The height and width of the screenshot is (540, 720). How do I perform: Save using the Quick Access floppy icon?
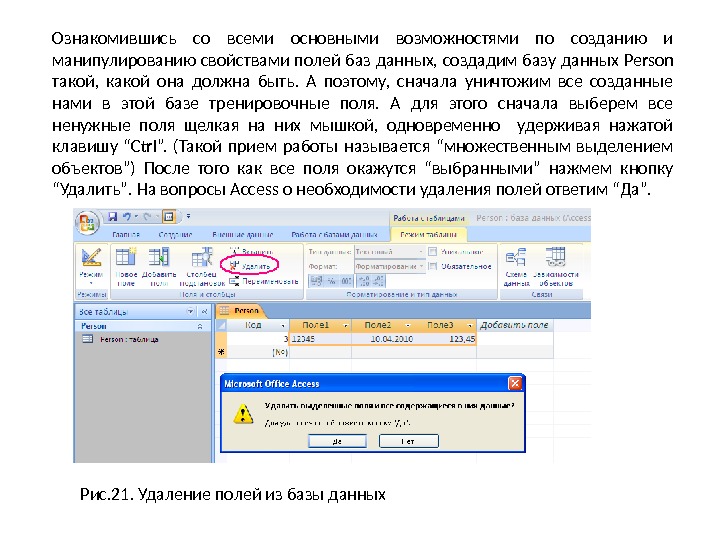coord(112,217)
